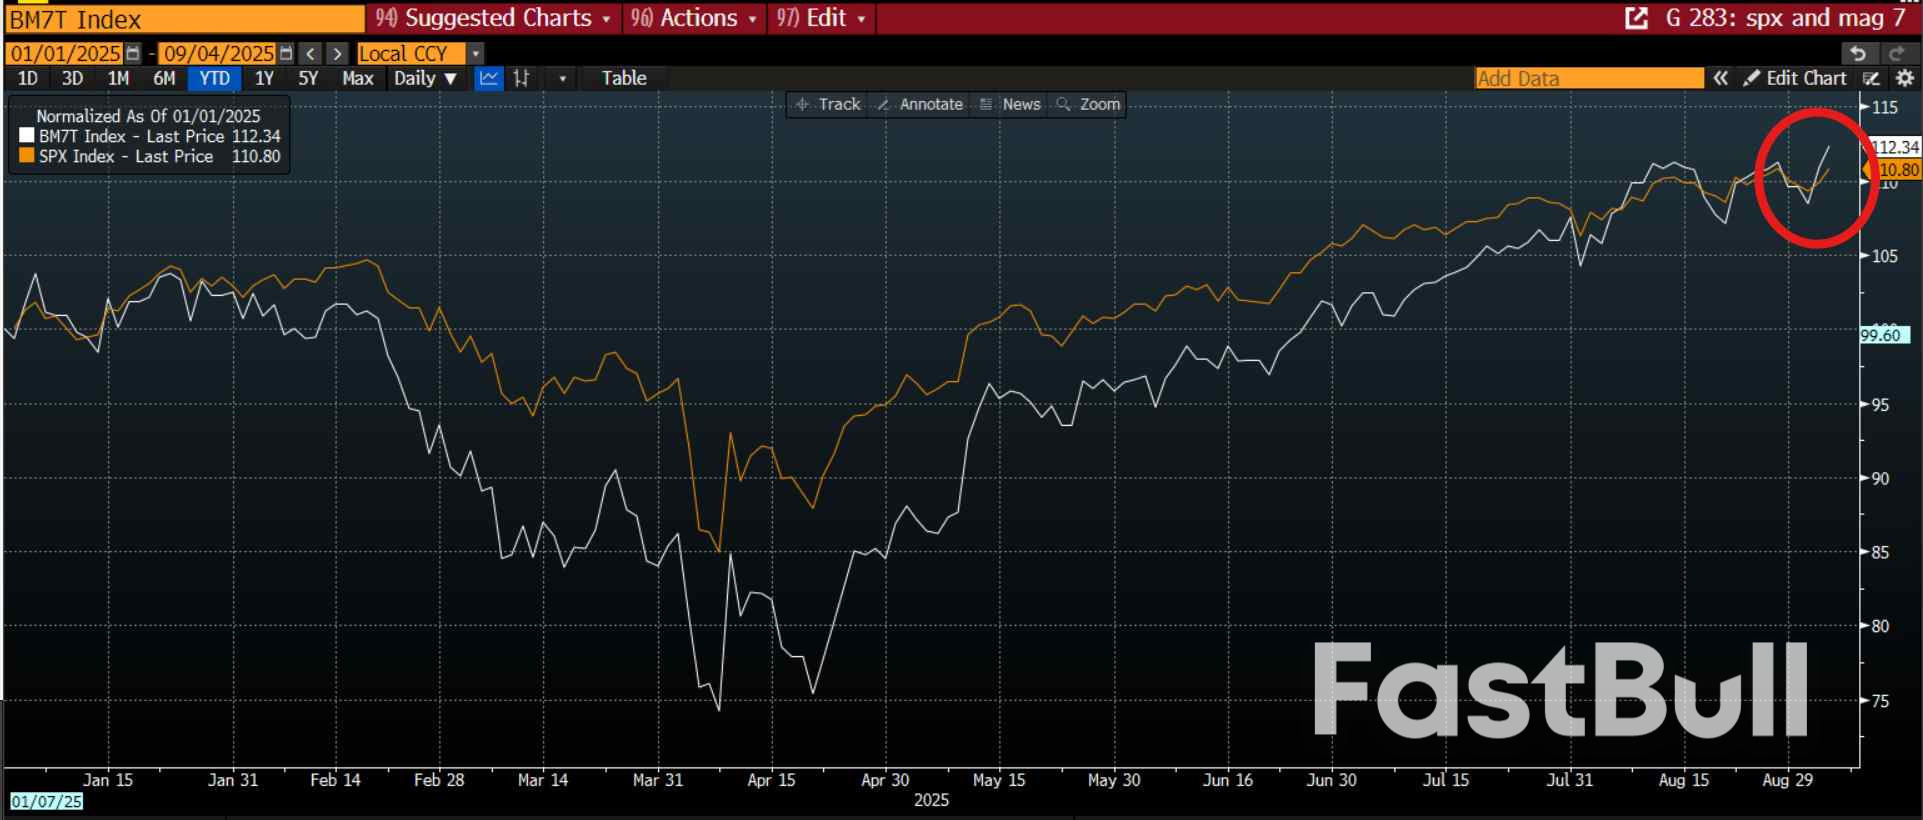The width and height of the screenshot is (1923, 820).
Task: Redo the chart change
Action: 1897,54
